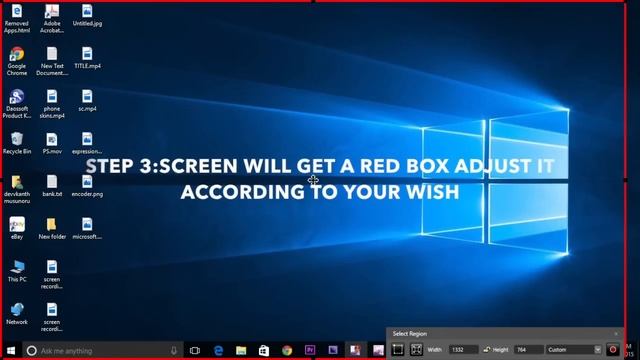
Task: Select New Text Document on the desktop
Action: [52, 61]
